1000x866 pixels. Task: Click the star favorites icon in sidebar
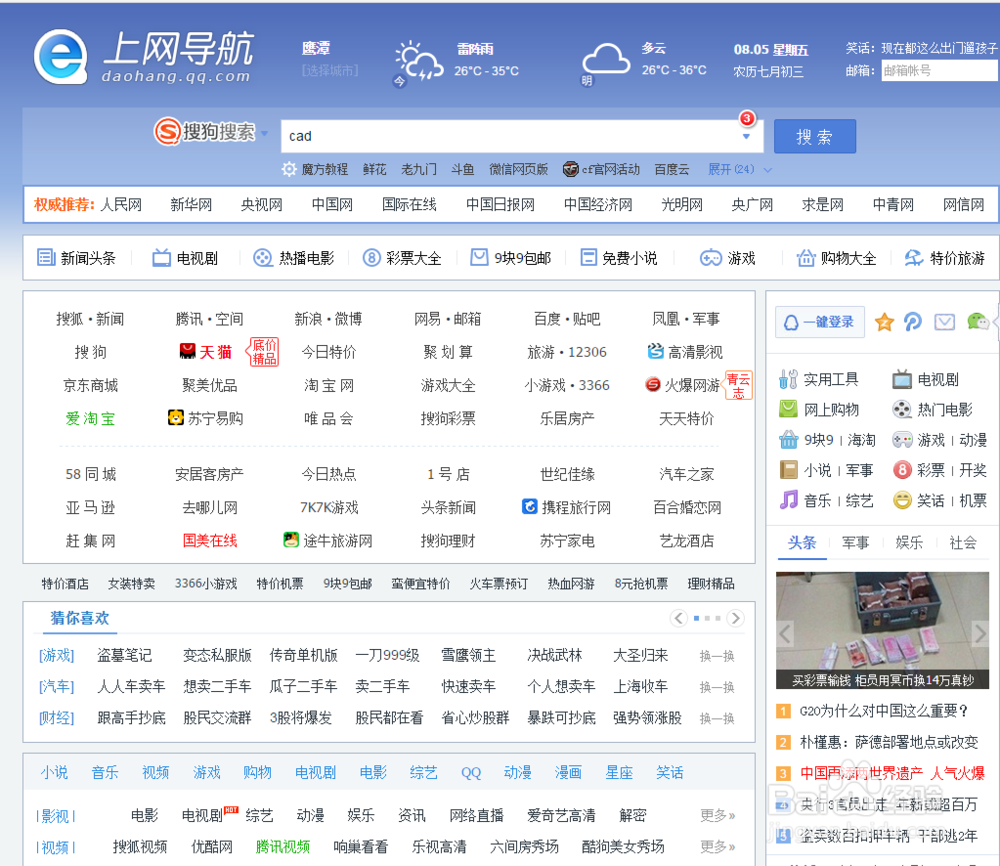coord(884,322)
